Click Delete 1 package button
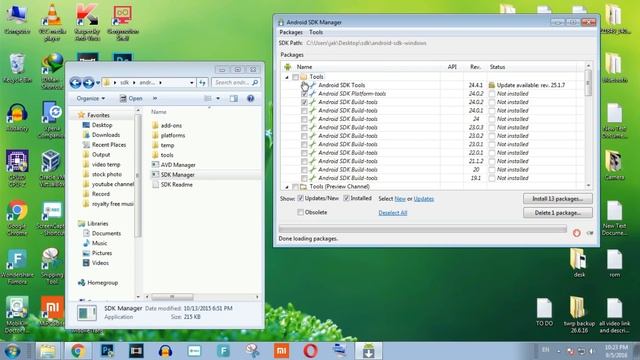The image size is (640, 360). [x=558, y=213]
